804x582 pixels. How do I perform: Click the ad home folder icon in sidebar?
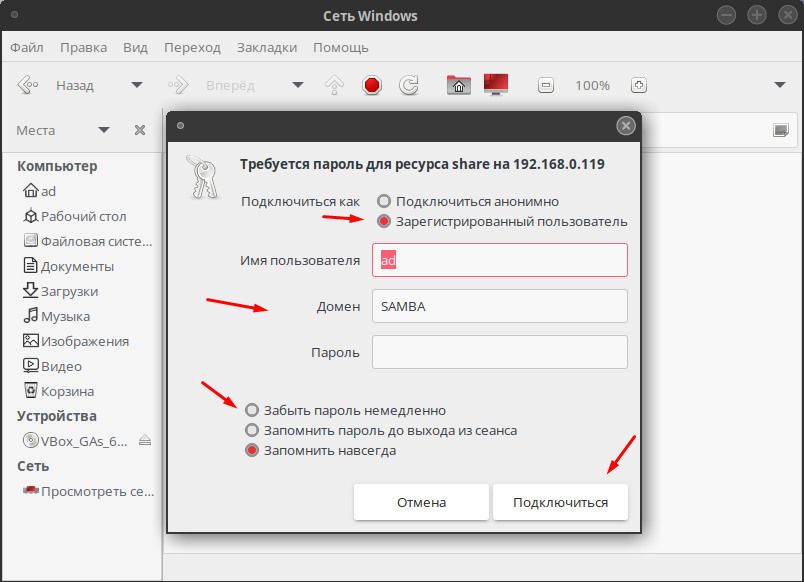(x=31, y=190)
